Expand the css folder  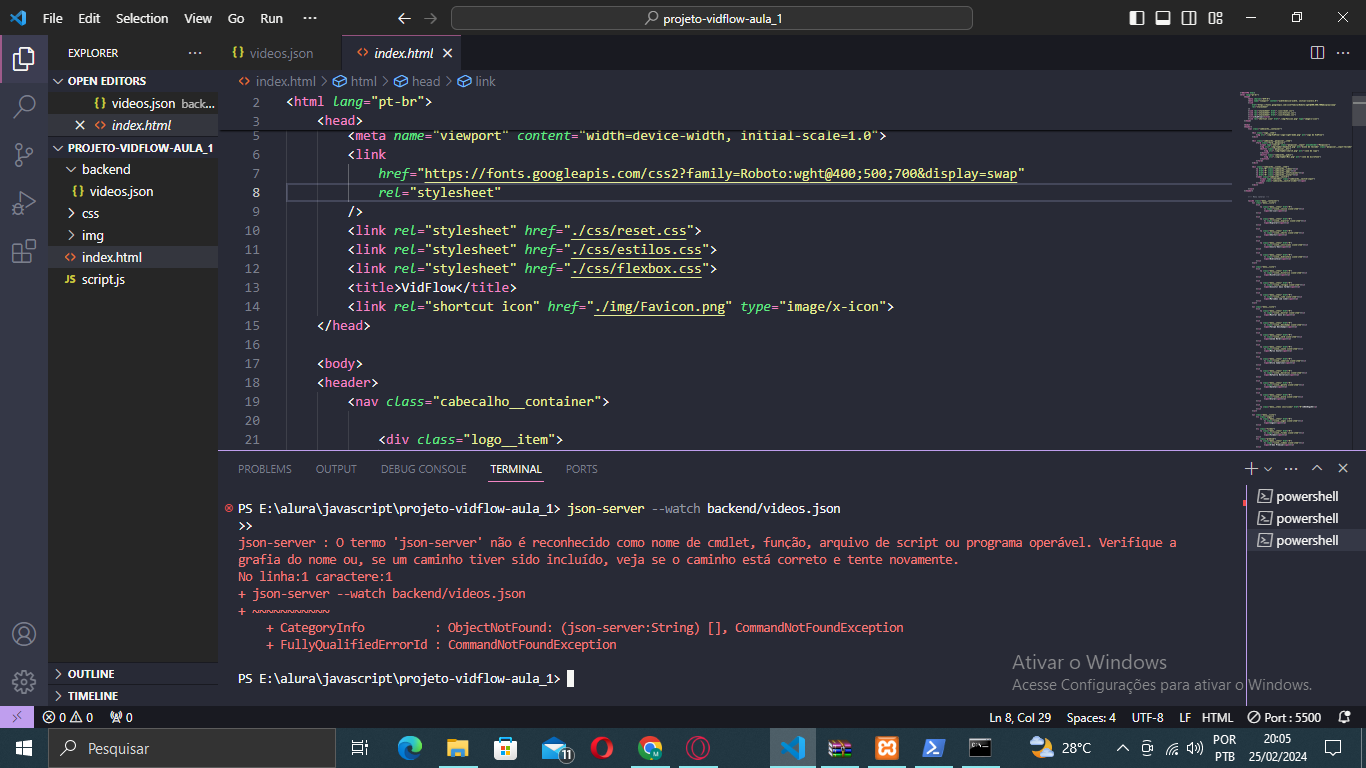133,213
